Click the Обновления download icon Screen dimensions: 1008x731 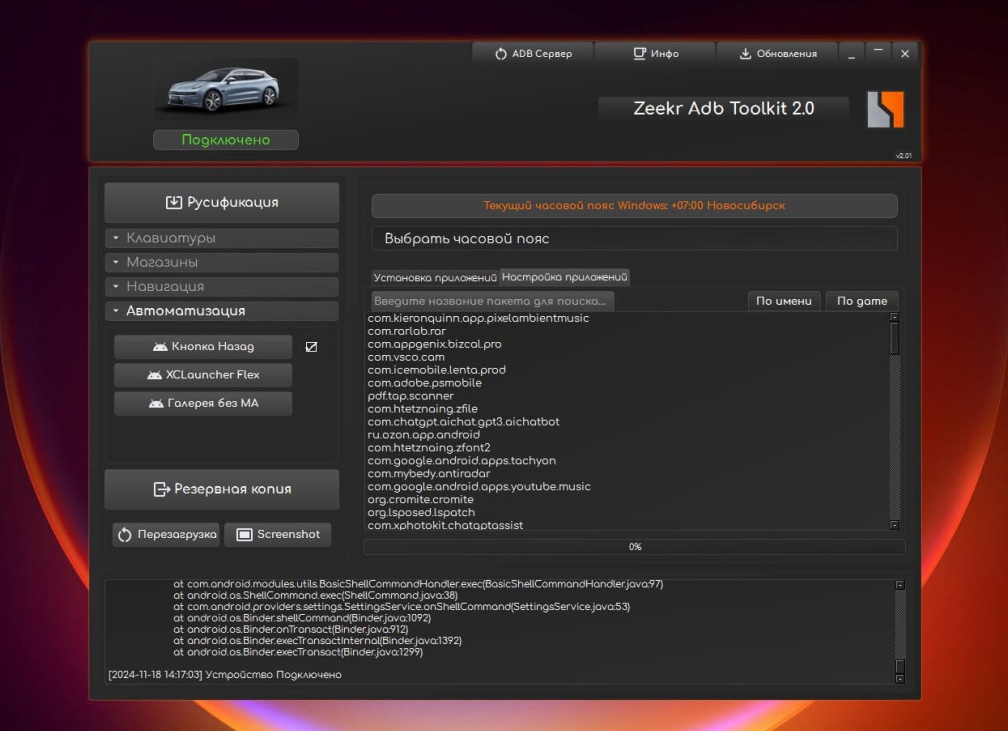click(x=745, y=53)
